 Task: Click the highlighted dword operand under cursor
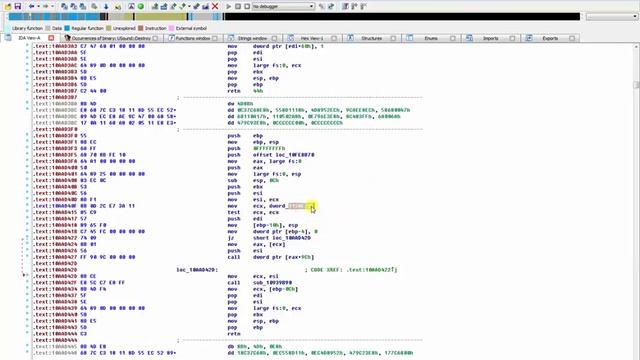coord(292,206)
